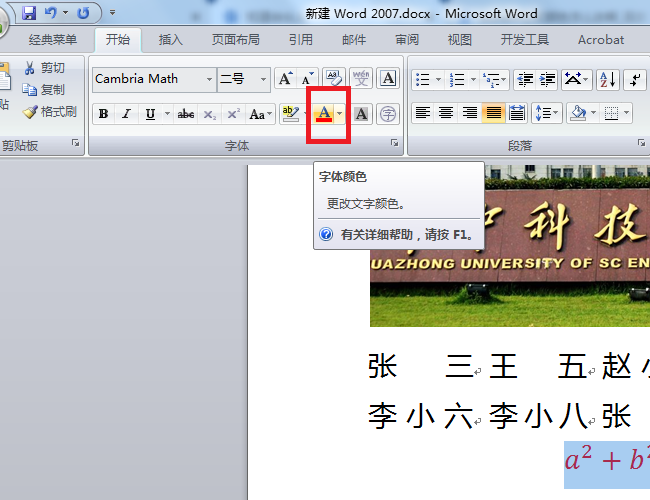Open the font color dropdown arrow

point(340,114)
